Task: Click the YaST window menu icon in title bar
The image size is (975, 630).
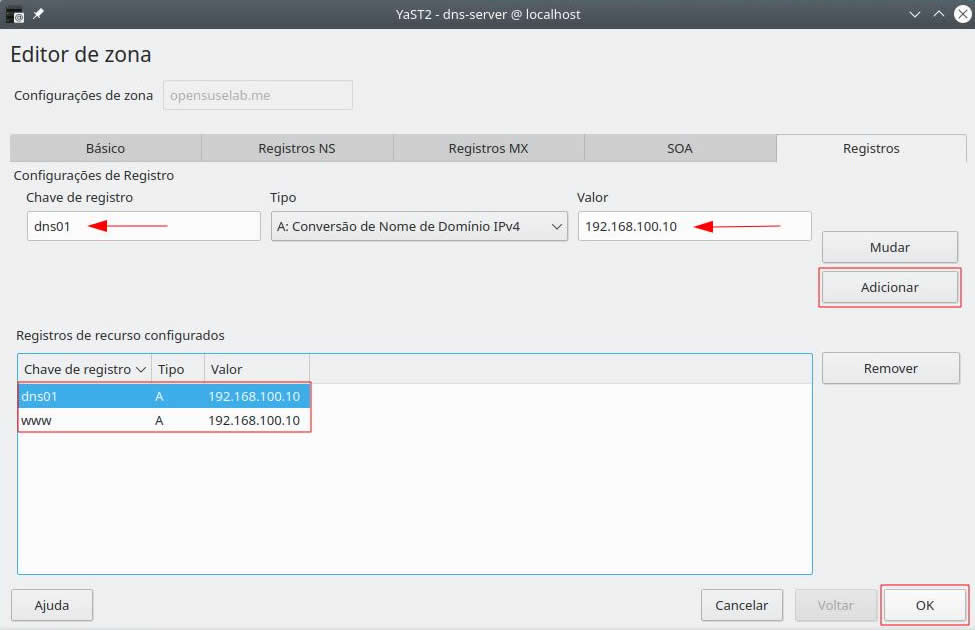Action: (14, 14)
